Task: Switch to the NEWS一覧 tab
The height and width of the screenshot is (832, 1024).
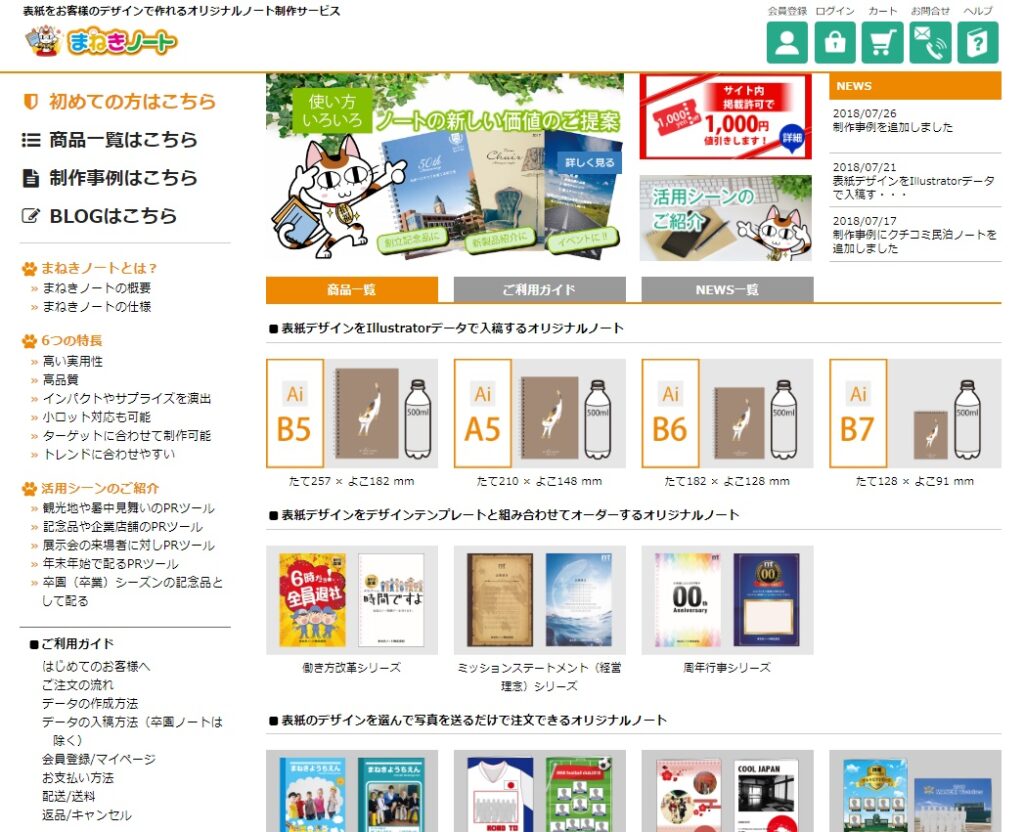Action: [x=728, y=289]
